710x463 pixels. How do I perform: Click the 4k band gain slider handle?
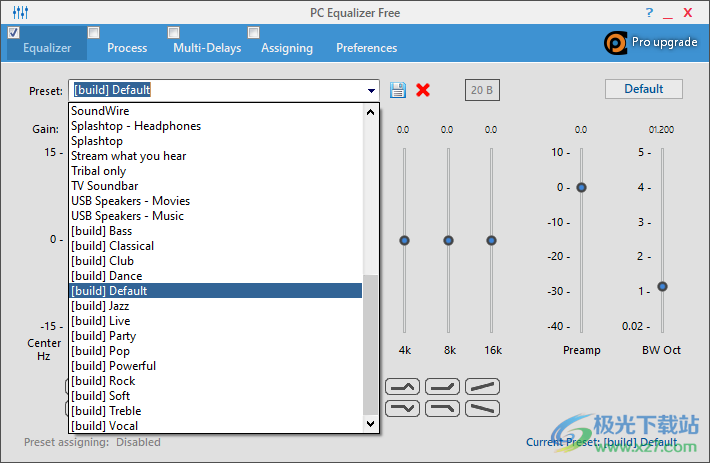pos(404,240)
